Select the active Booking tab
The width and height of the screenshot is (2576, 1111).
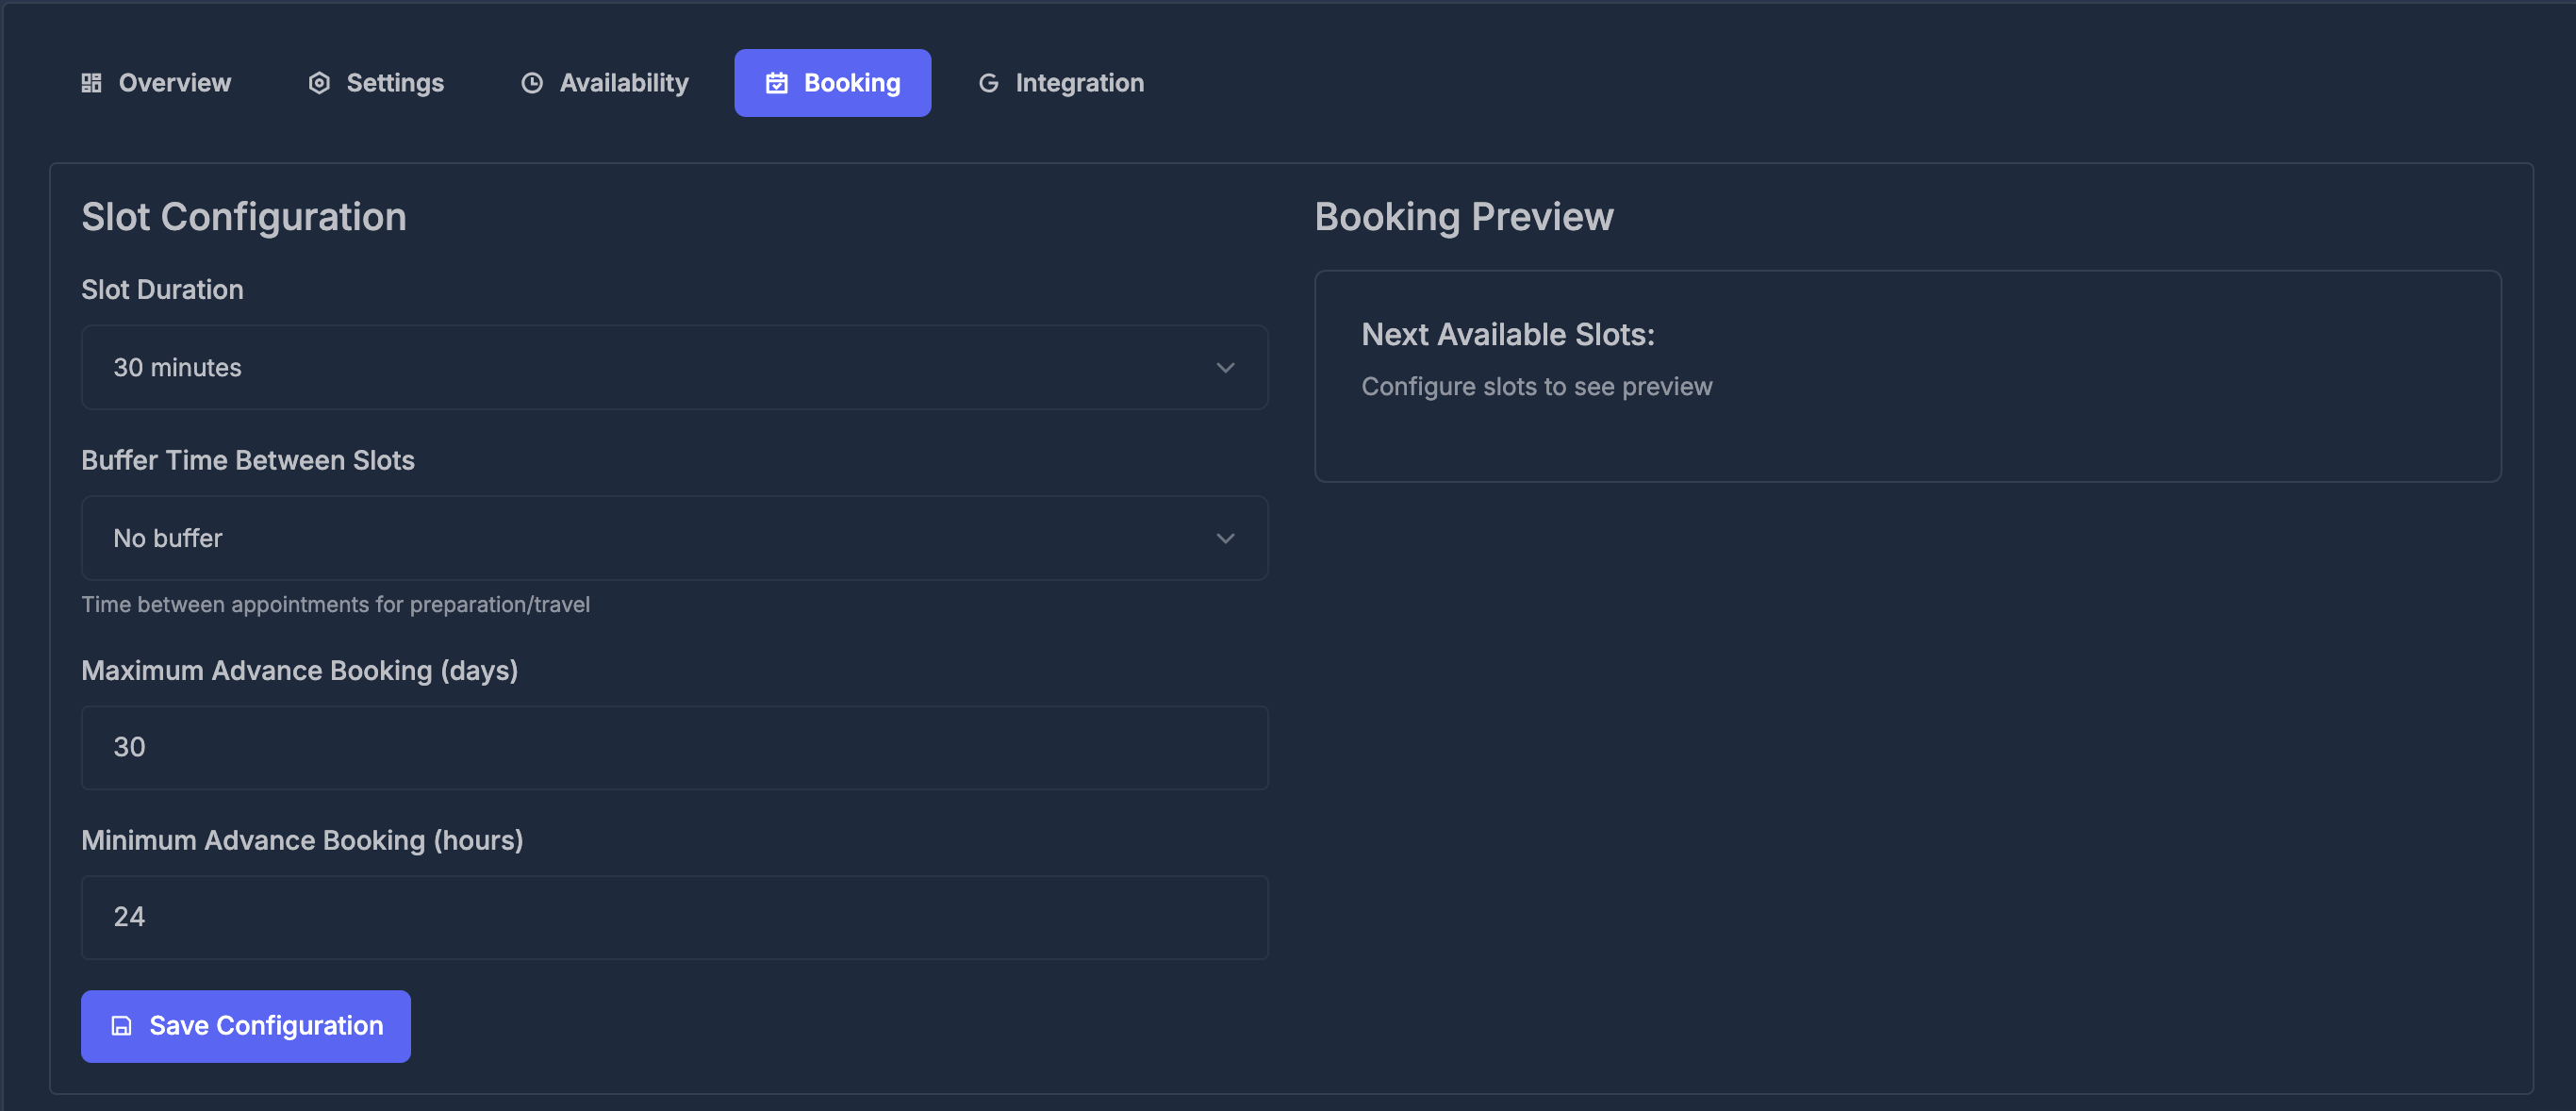click(832, 83)
